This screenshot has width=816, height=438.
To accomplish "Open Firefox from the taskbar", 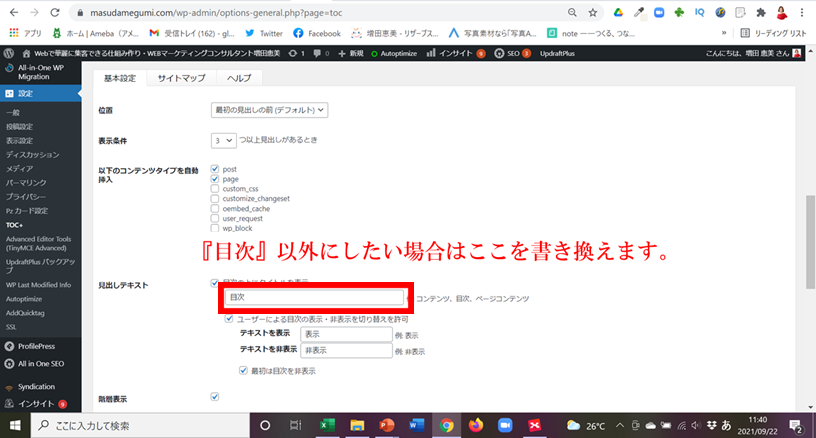I will (476, 426).
